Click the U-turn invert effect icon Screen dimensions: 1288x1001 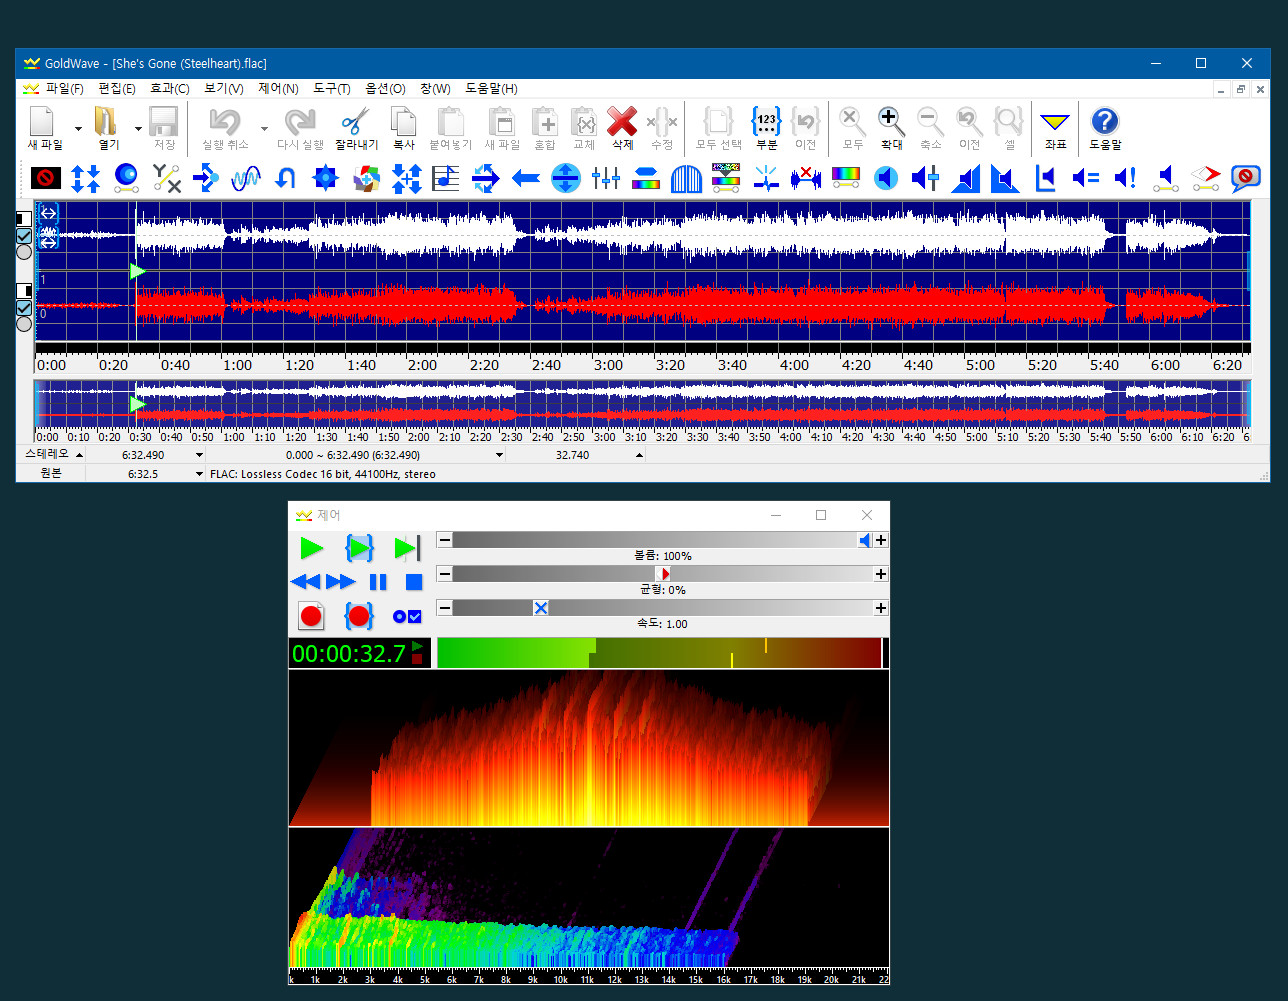pos(286,179)
